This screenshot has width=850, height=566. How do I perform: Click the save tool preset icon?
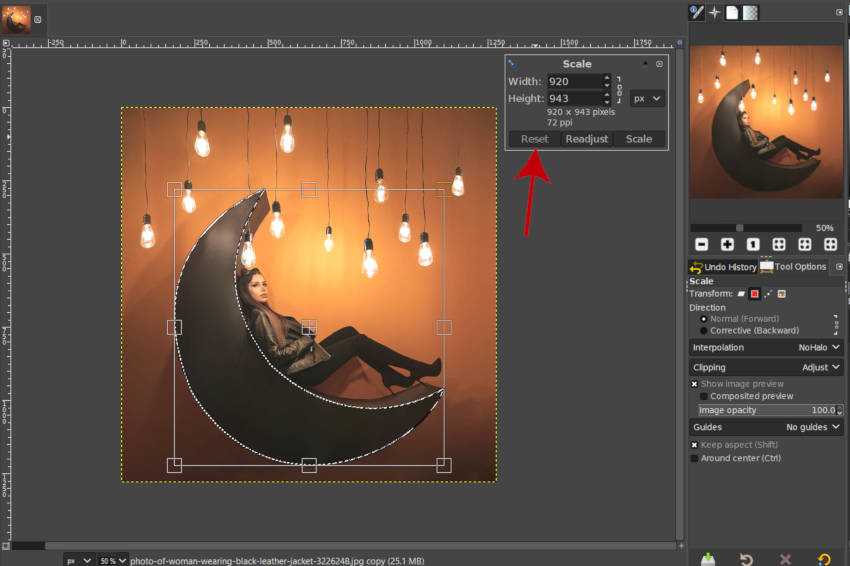708,559
